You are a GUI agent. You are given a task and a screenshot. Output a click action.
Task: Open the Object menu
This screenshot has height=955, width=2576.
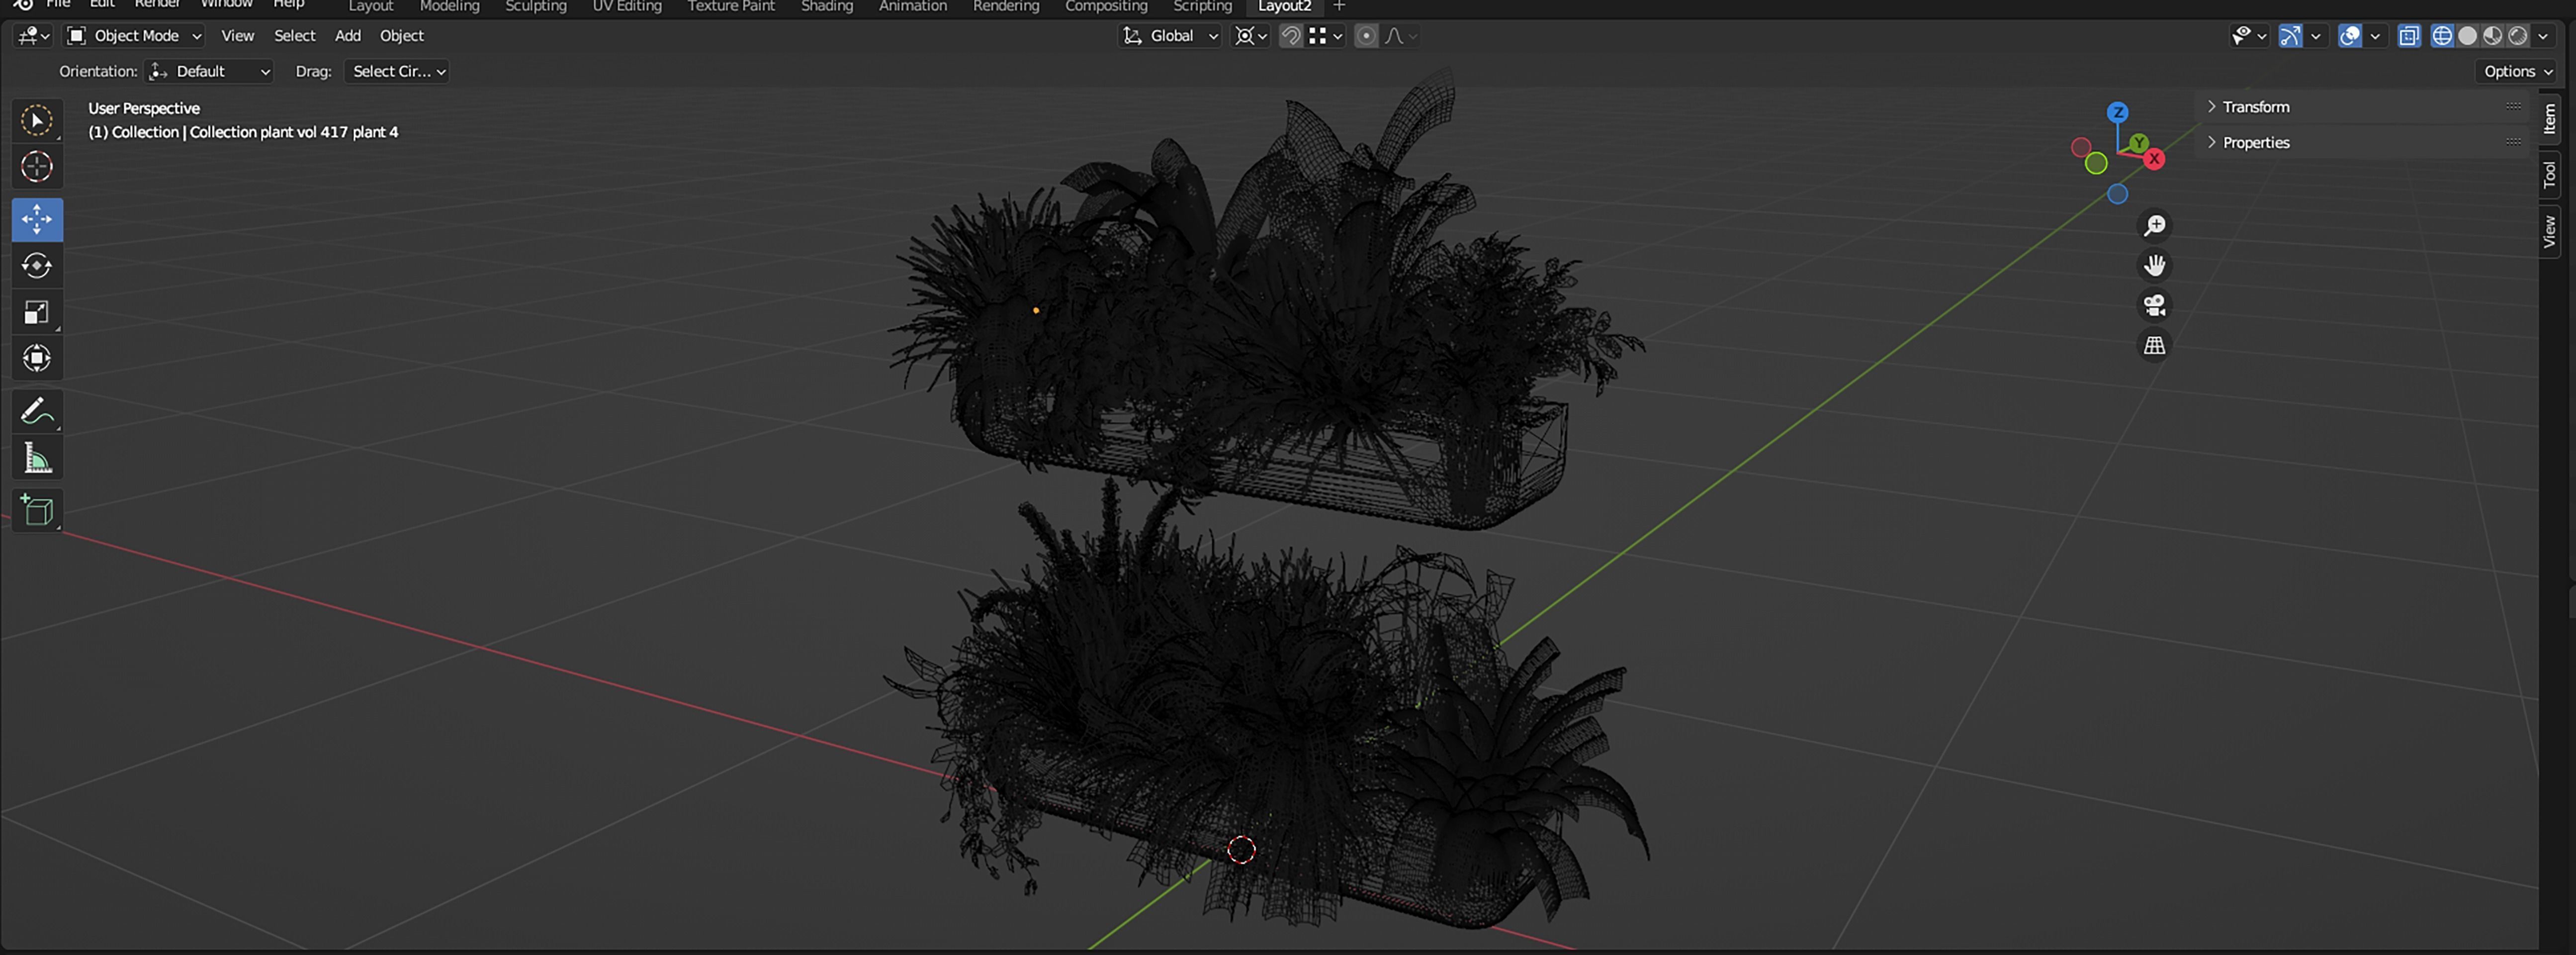(401, 36)
